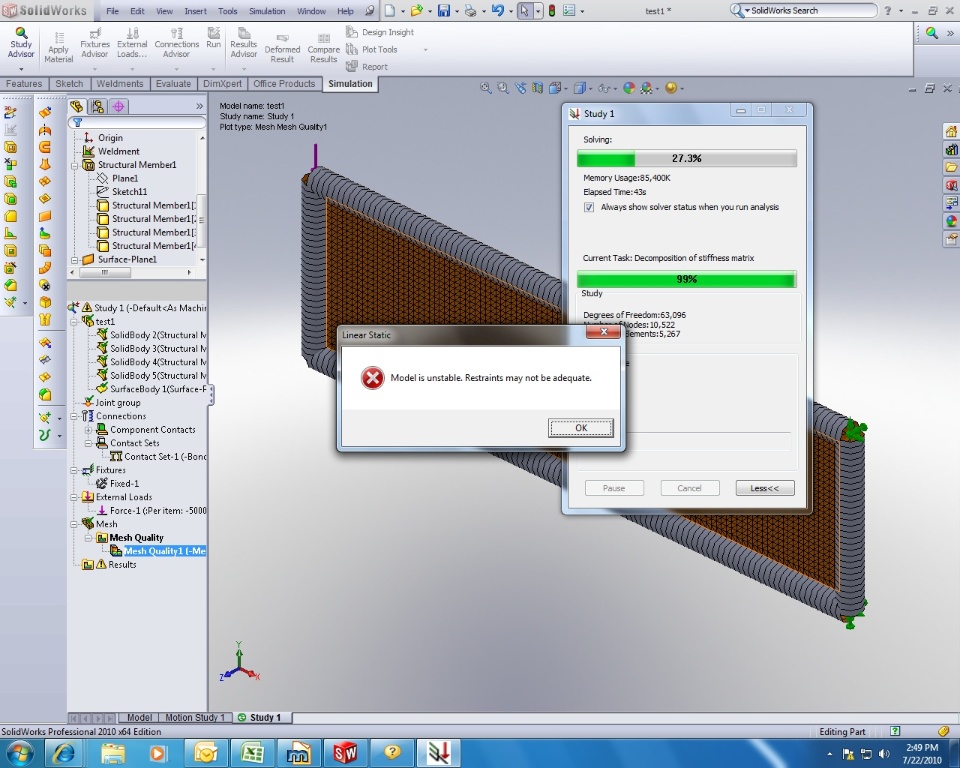Open Design Insight tool
The image size is (960, 768).
coord(380,32)
